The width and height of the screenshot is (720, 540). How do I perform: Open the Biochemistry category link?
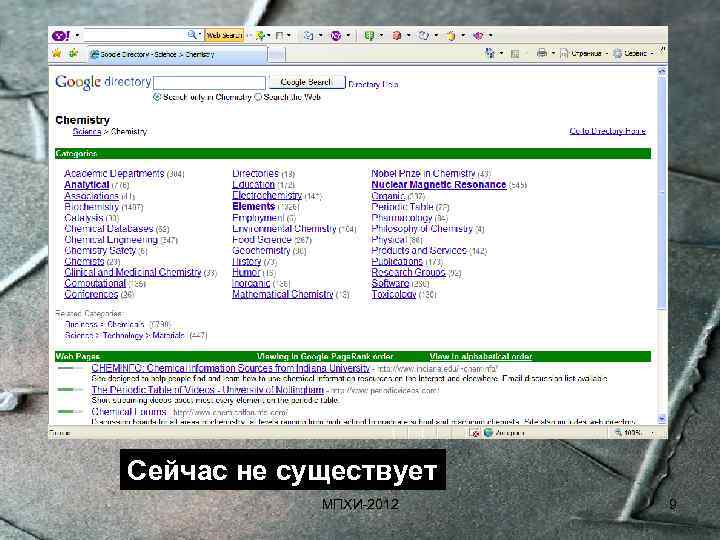[91, 207]
